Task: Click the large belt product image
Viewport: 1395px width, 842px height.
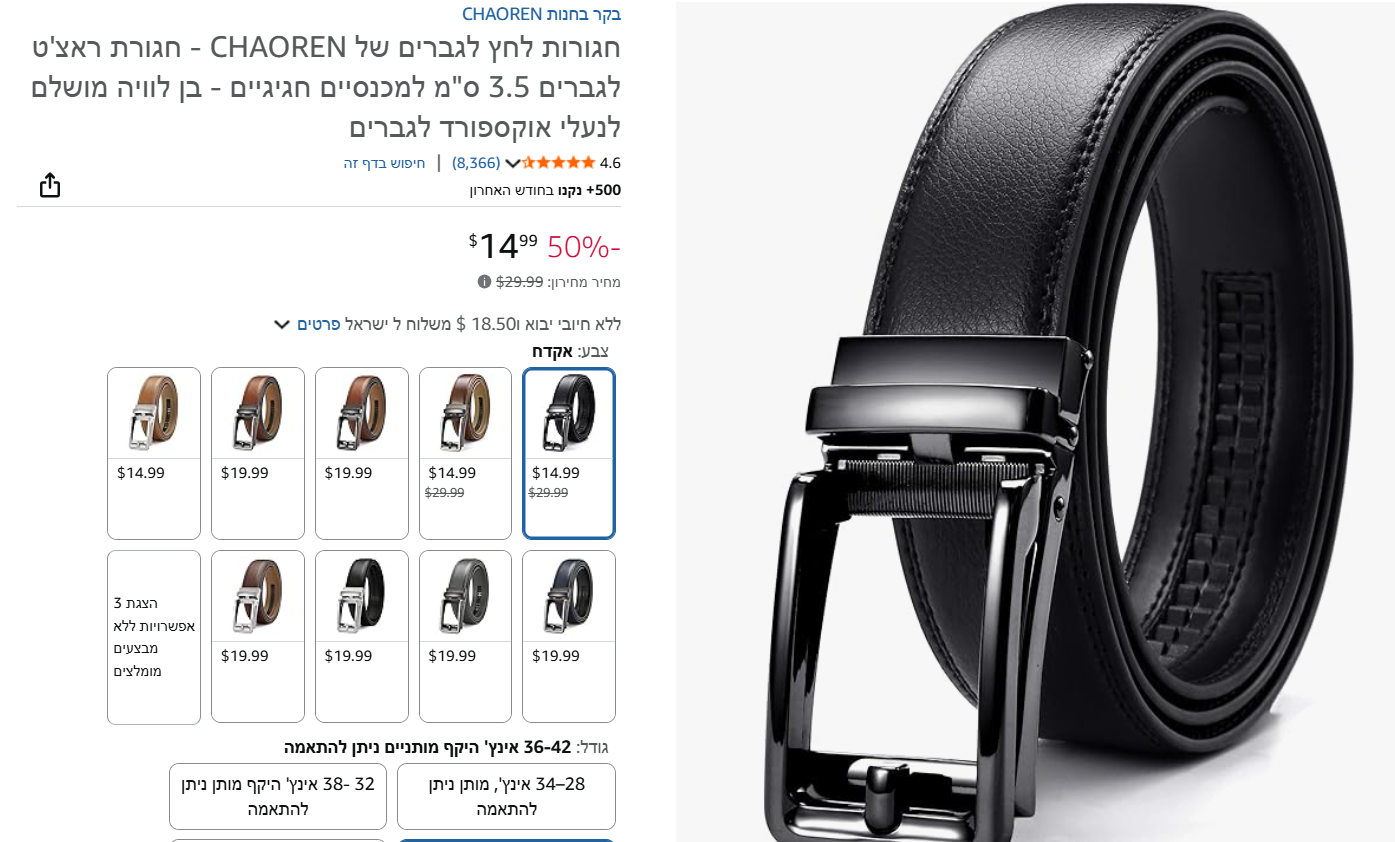Action: pos(1035,421)
